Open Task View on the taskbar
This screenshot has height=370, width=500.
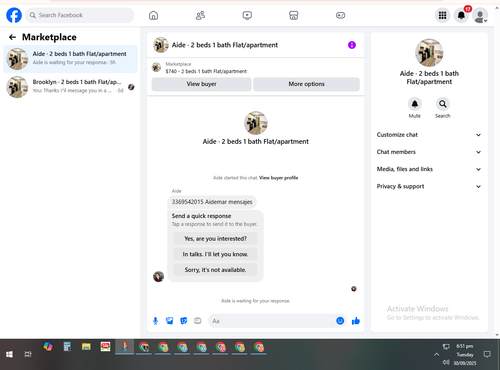point(28,354)
